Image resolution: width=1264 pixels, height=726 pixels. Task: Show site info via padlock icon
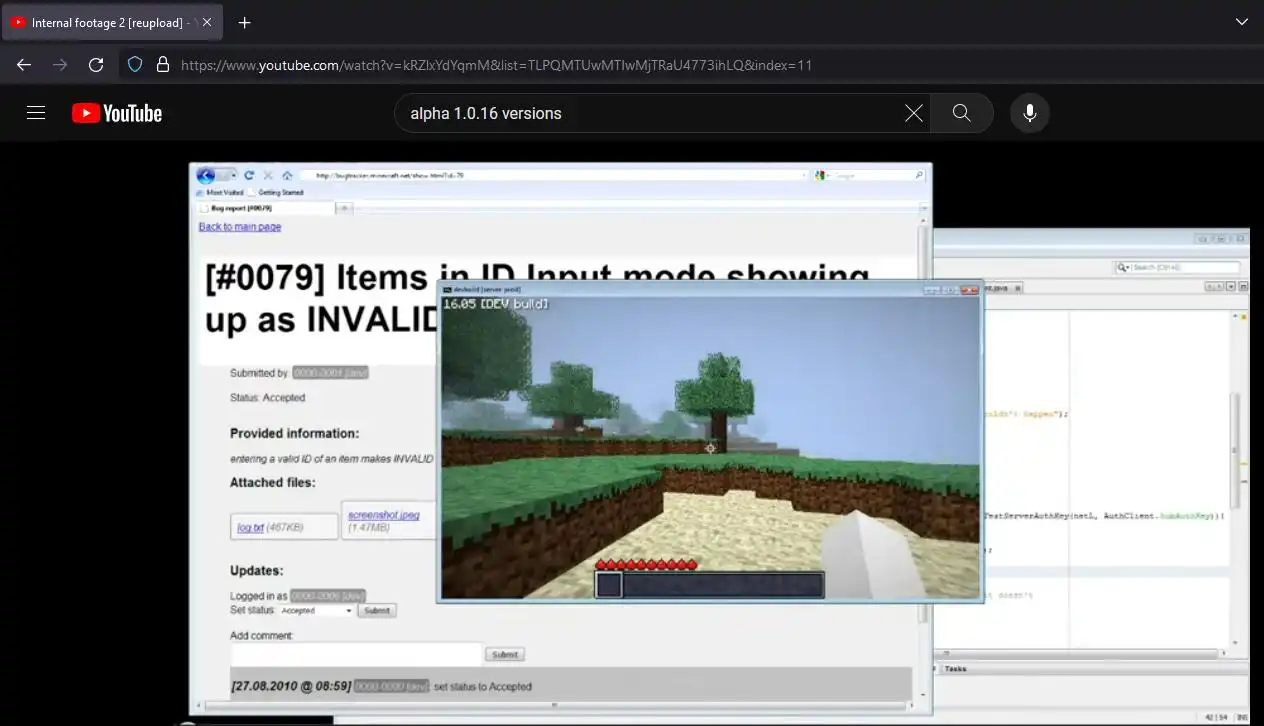click(162, 65)
